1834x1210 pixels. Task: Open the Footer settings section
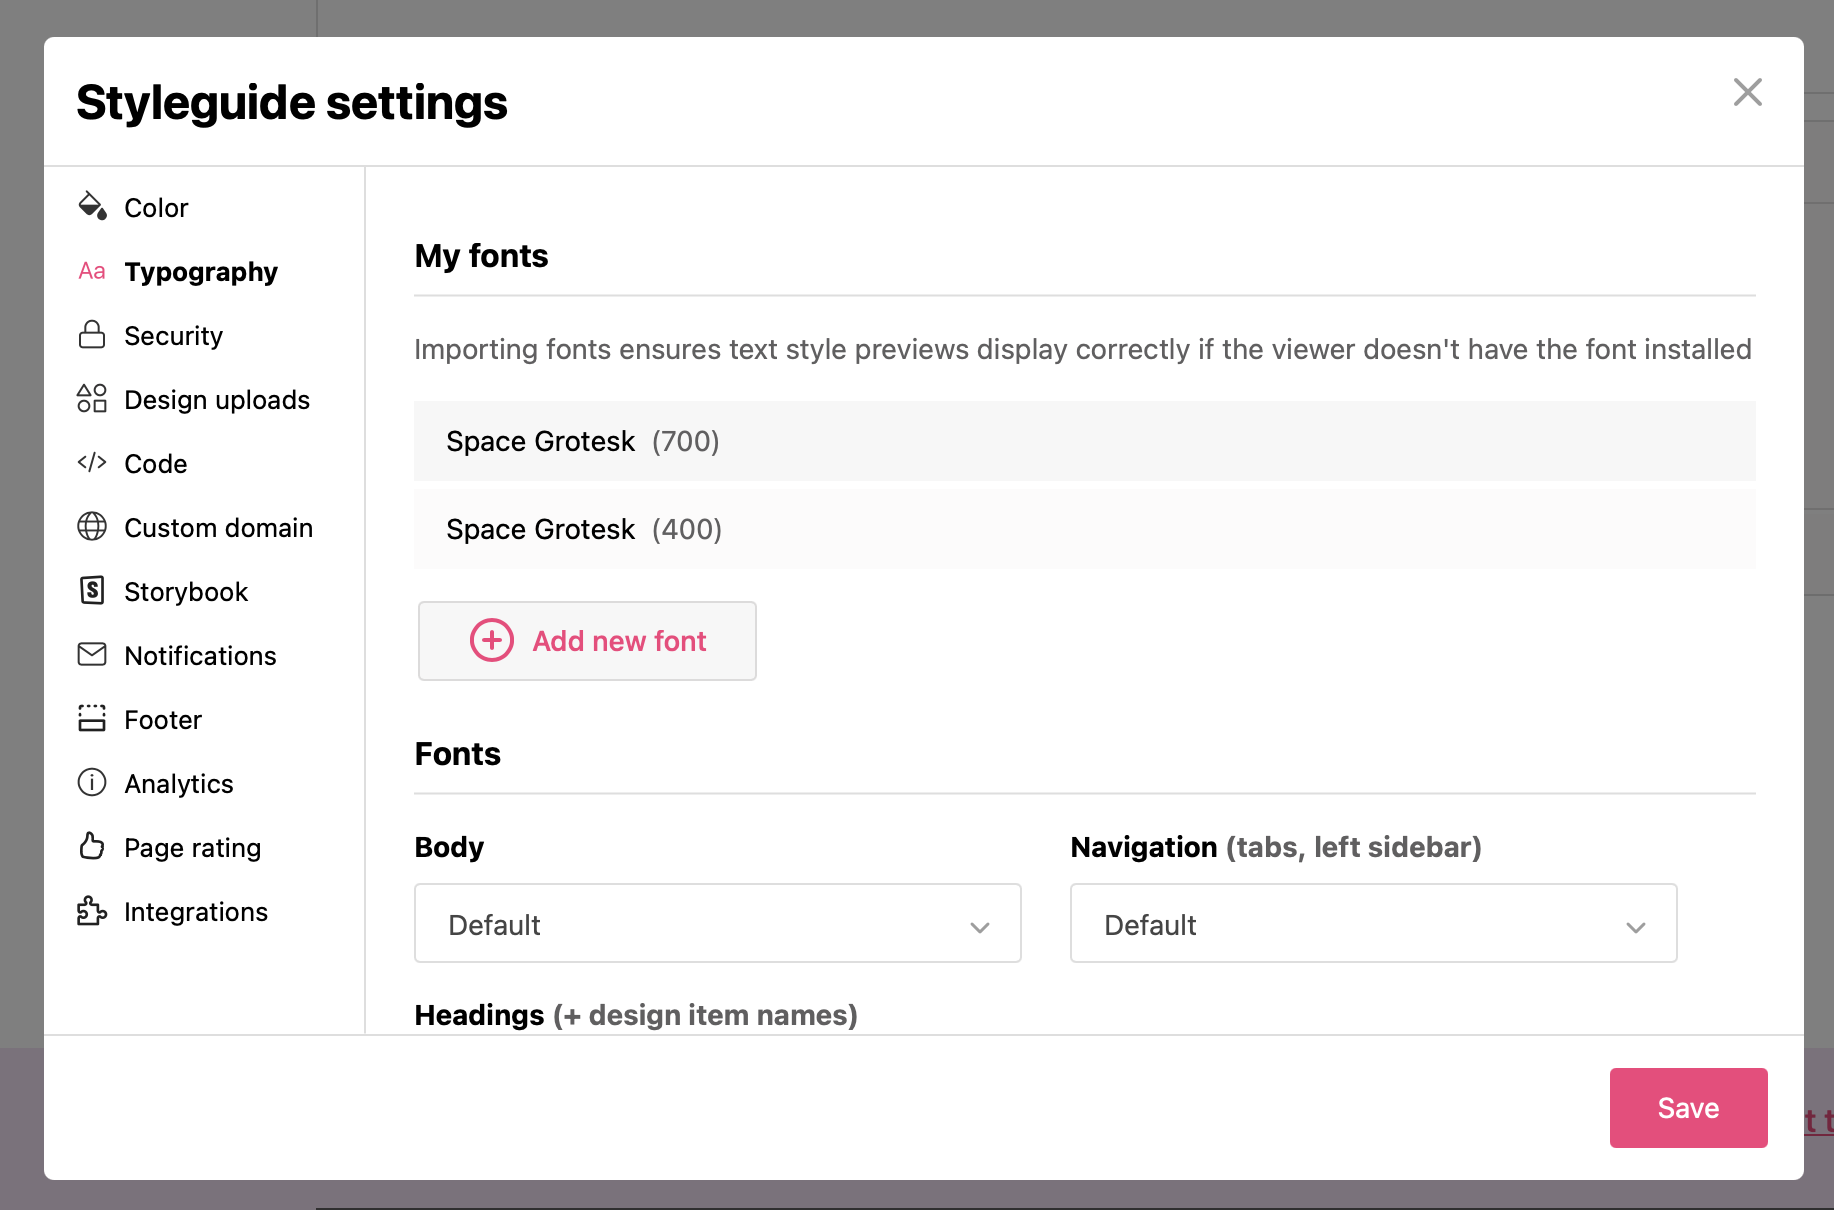162,719
